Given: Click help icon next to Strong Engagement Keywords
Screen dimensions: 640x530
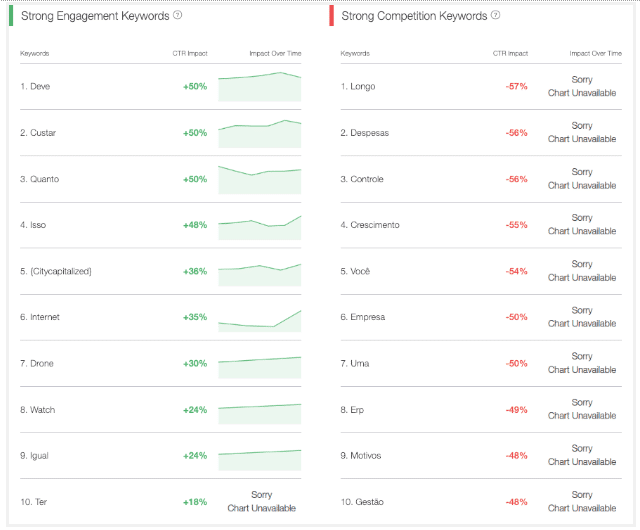Looking at the screenshot, I should tap(178, 15).
